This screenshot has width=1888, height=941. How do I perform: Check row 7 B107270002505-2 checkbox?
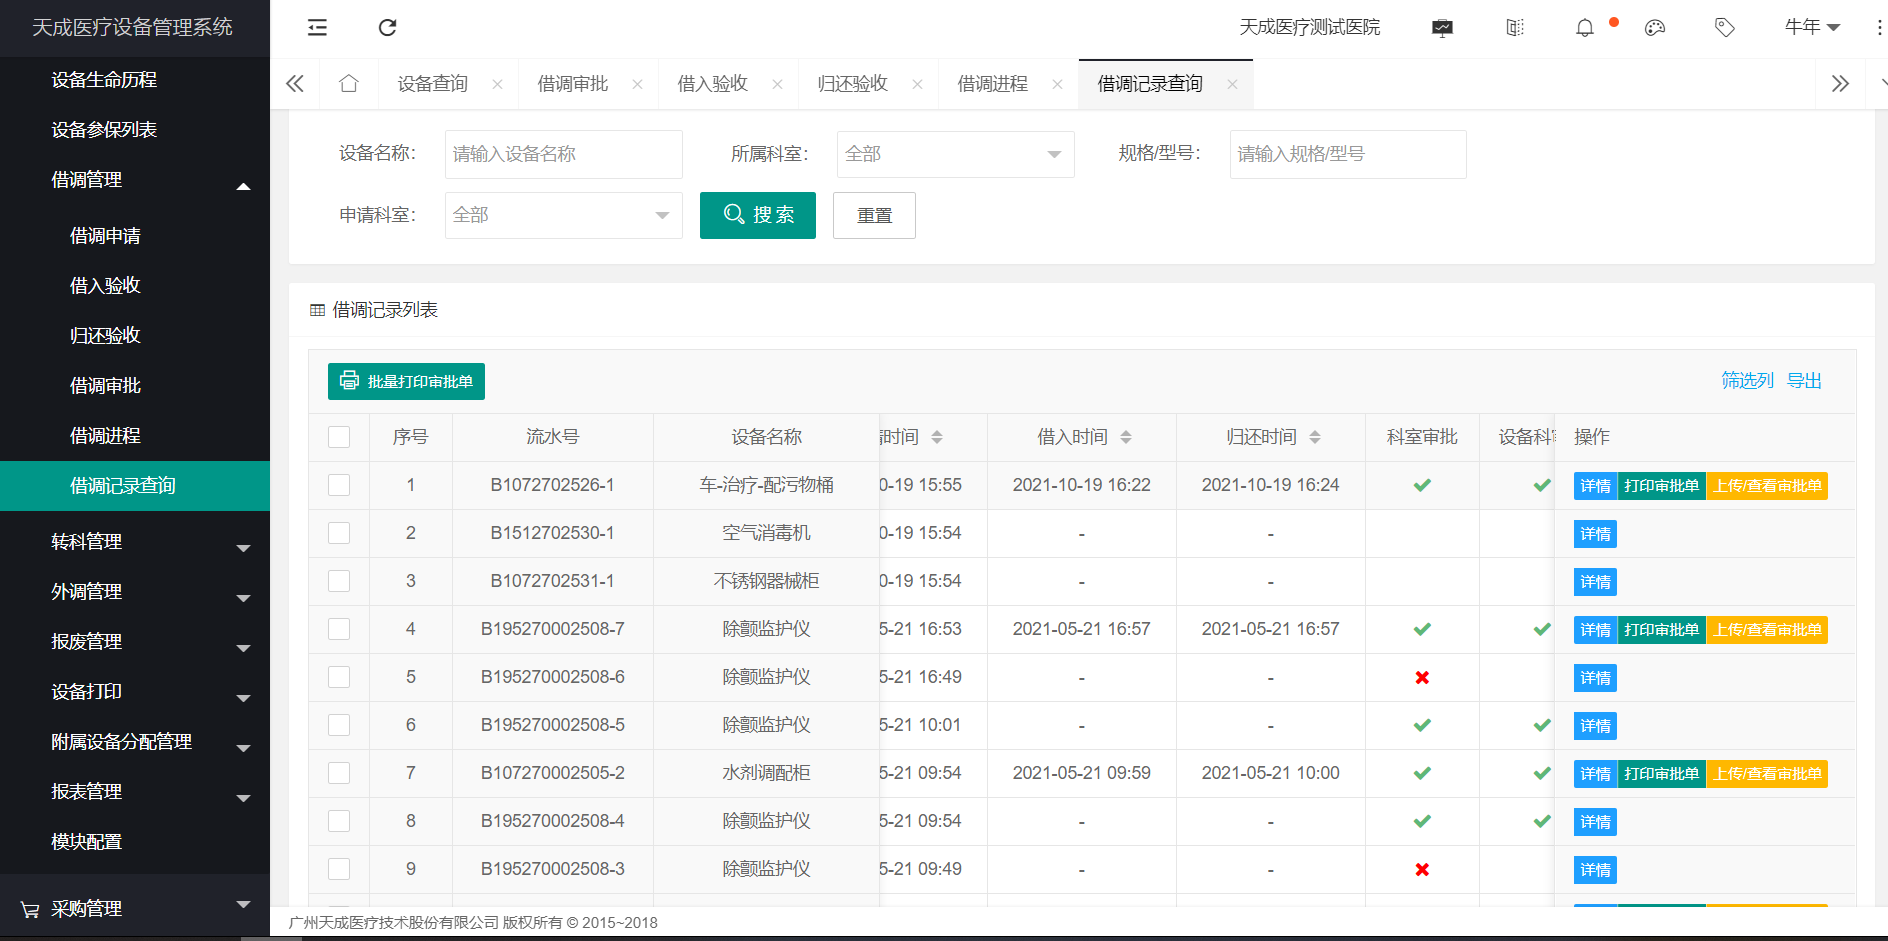(x=339, y=773)
